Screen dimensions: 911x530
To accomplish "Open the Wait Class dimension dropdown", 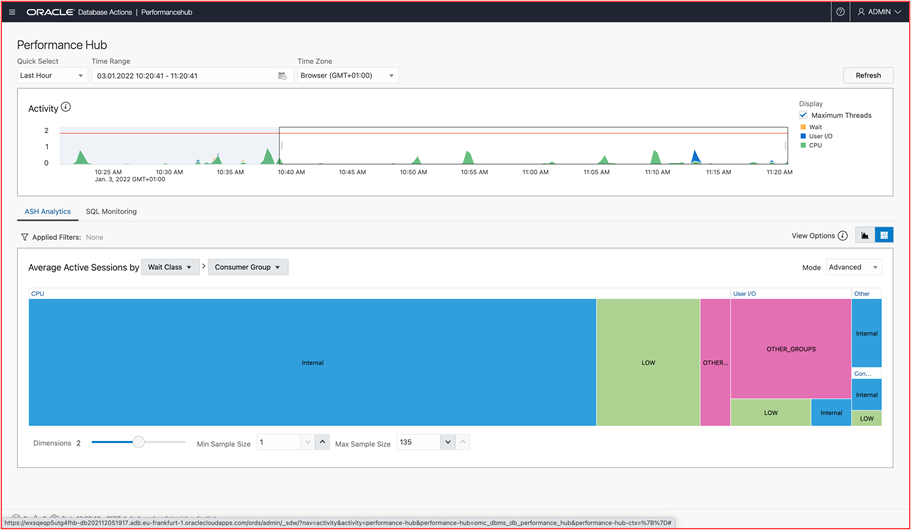I will 170,267.
